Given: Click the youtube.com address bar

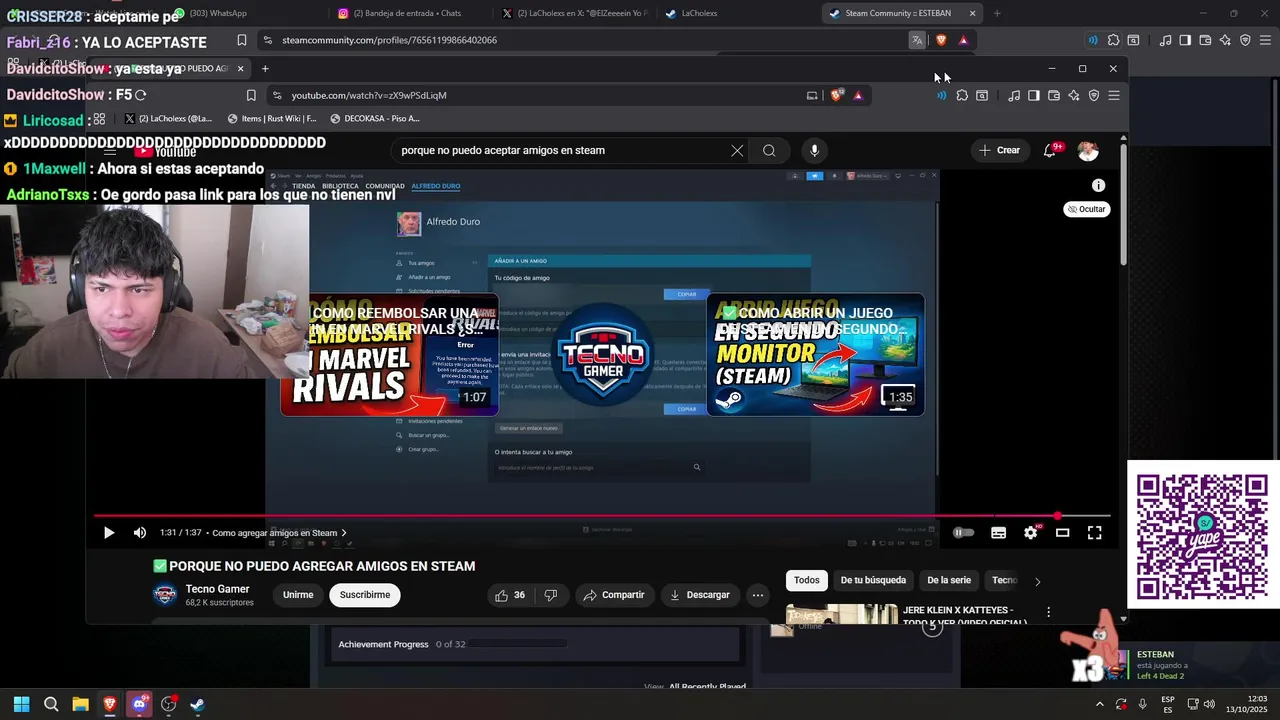Looking at the screenshot, I should [x=540, y=95].
